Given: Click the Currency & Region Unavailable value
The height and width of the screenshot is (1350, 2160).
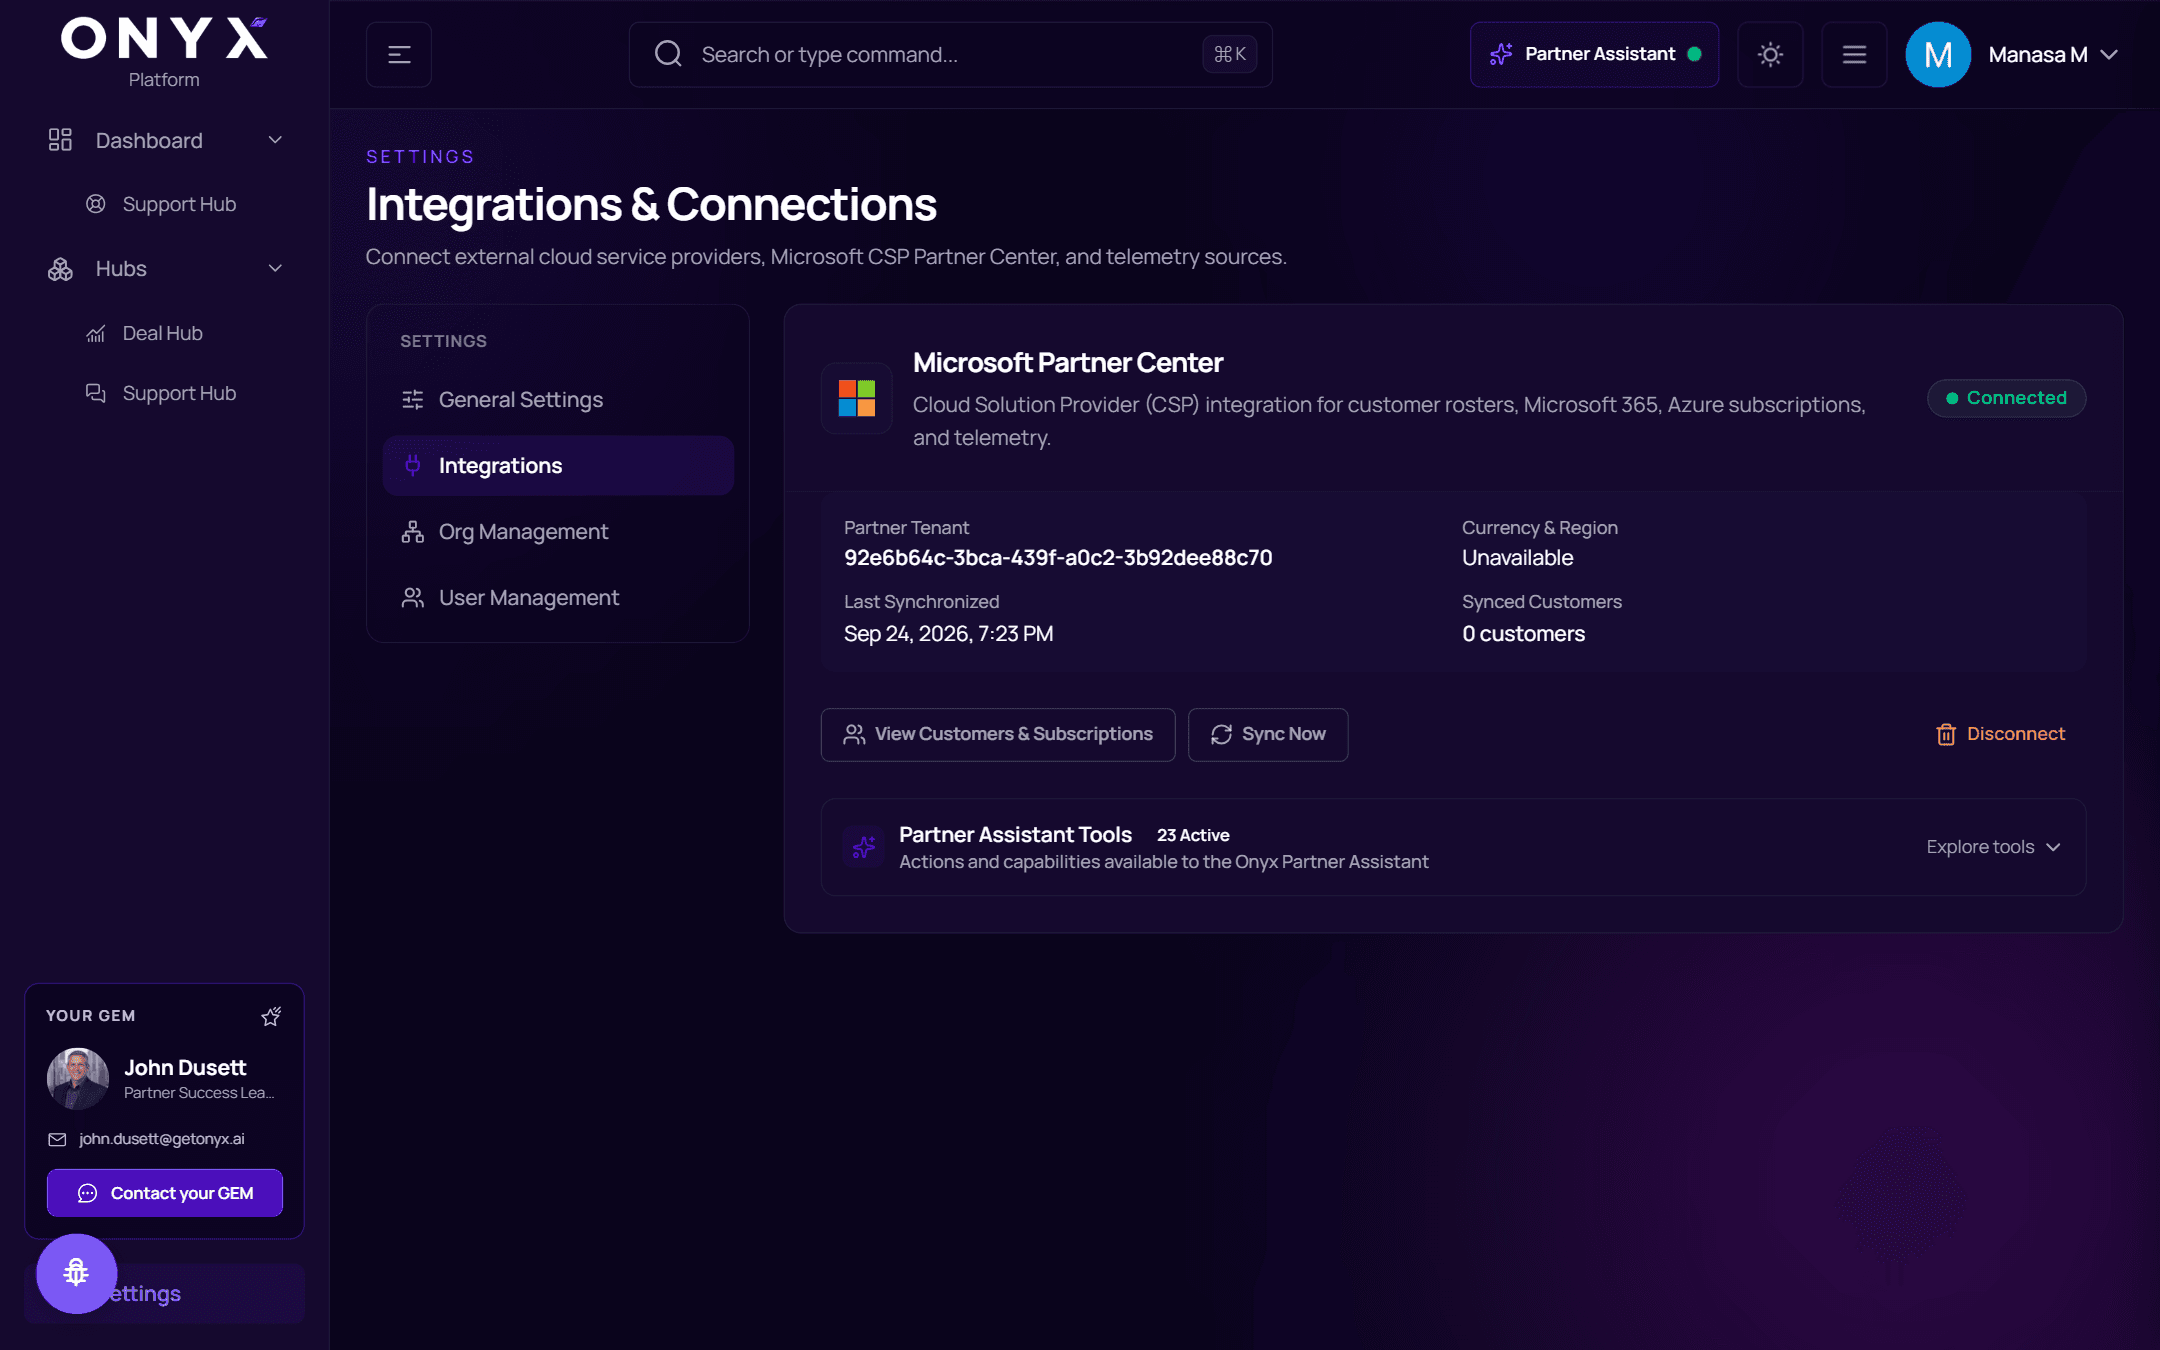Looking at the screenshot, I should [1517, 558].
